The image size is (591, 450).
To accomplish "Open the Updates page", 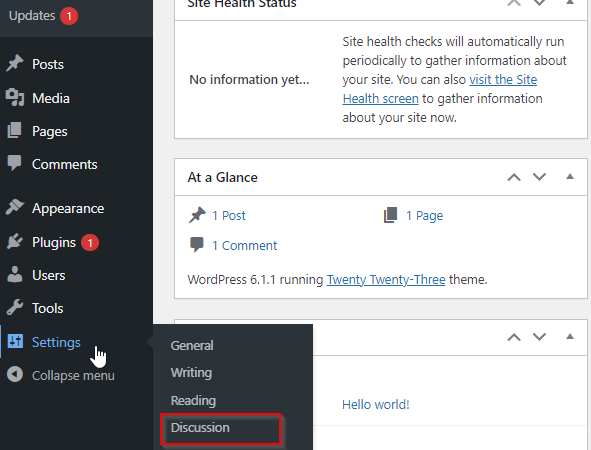I will pyautogui.click(x=32, y=16).
